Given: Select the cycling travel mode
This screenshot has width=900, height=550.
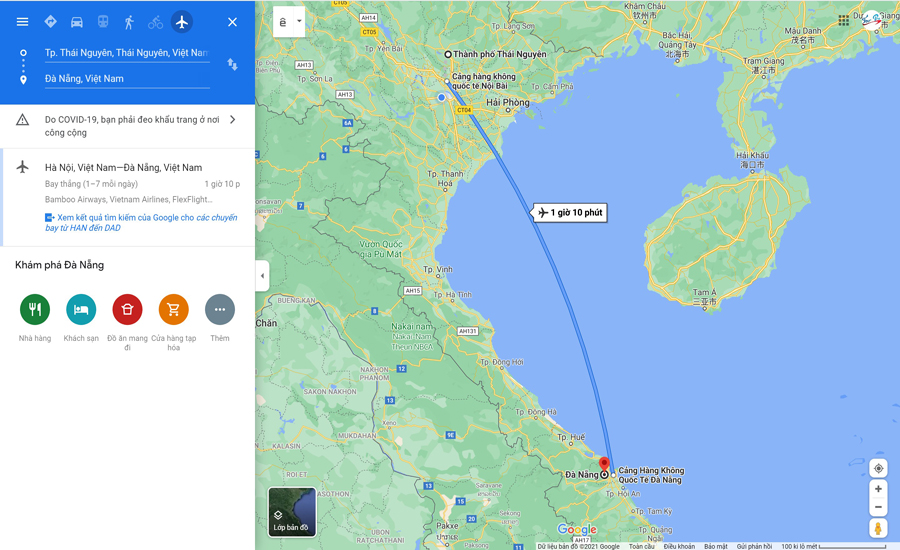Looking at the screenshot, I should click(x=156, y=22).
